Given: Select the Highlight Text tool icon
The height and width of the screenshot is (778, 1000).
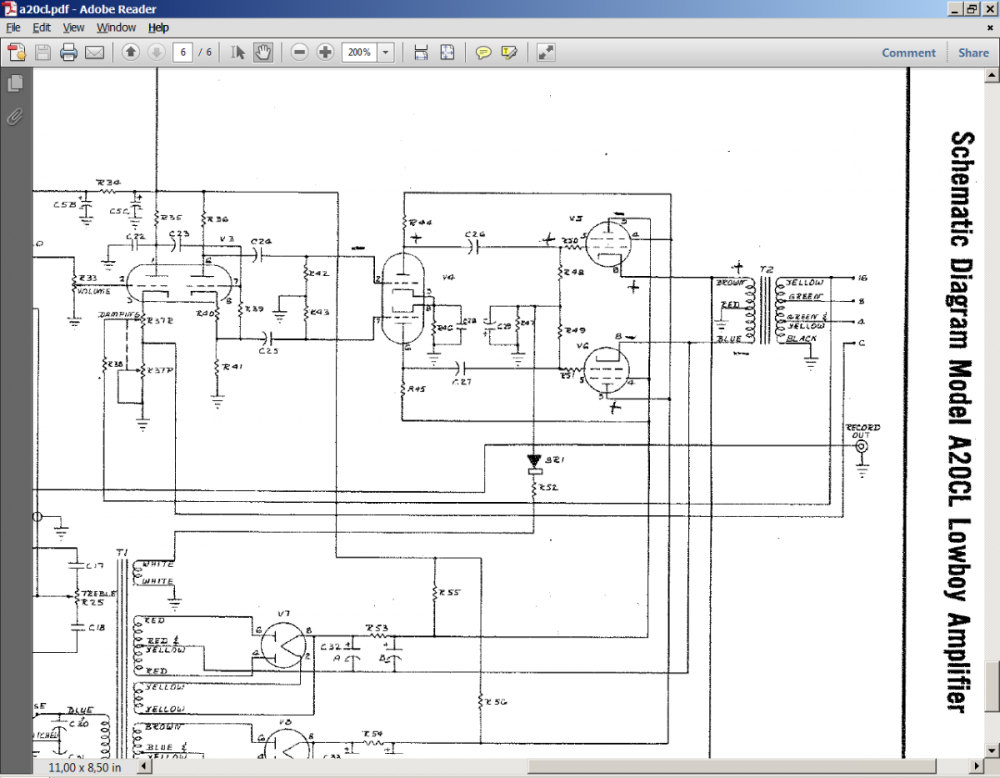Looking at the screenshot, I should coord(511,52).
